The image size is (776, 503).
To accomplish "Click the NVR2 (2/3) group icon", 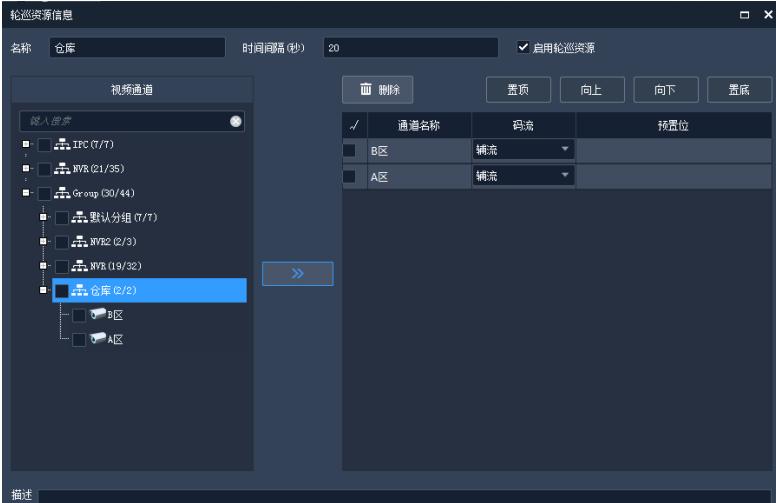I will (80, 241).
